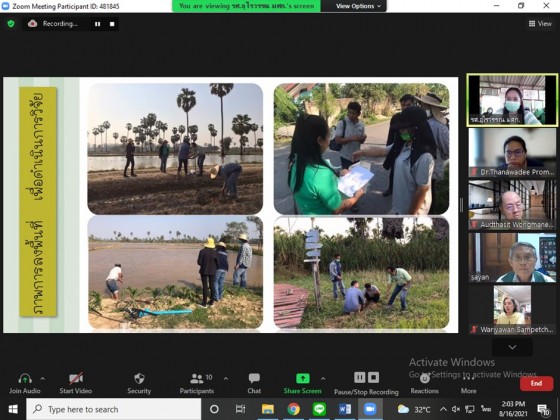560x420 pixels.
Task: Show more participant thumbnails with down chevron
Action: click(x=512, y=347)
